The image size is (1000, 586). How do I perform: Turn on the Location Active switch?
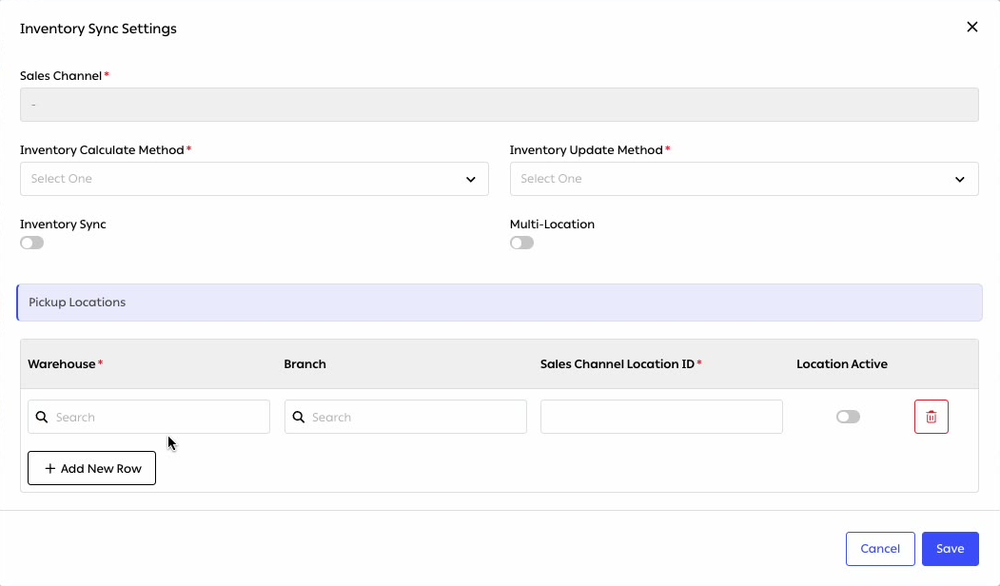tap(848, 417)
